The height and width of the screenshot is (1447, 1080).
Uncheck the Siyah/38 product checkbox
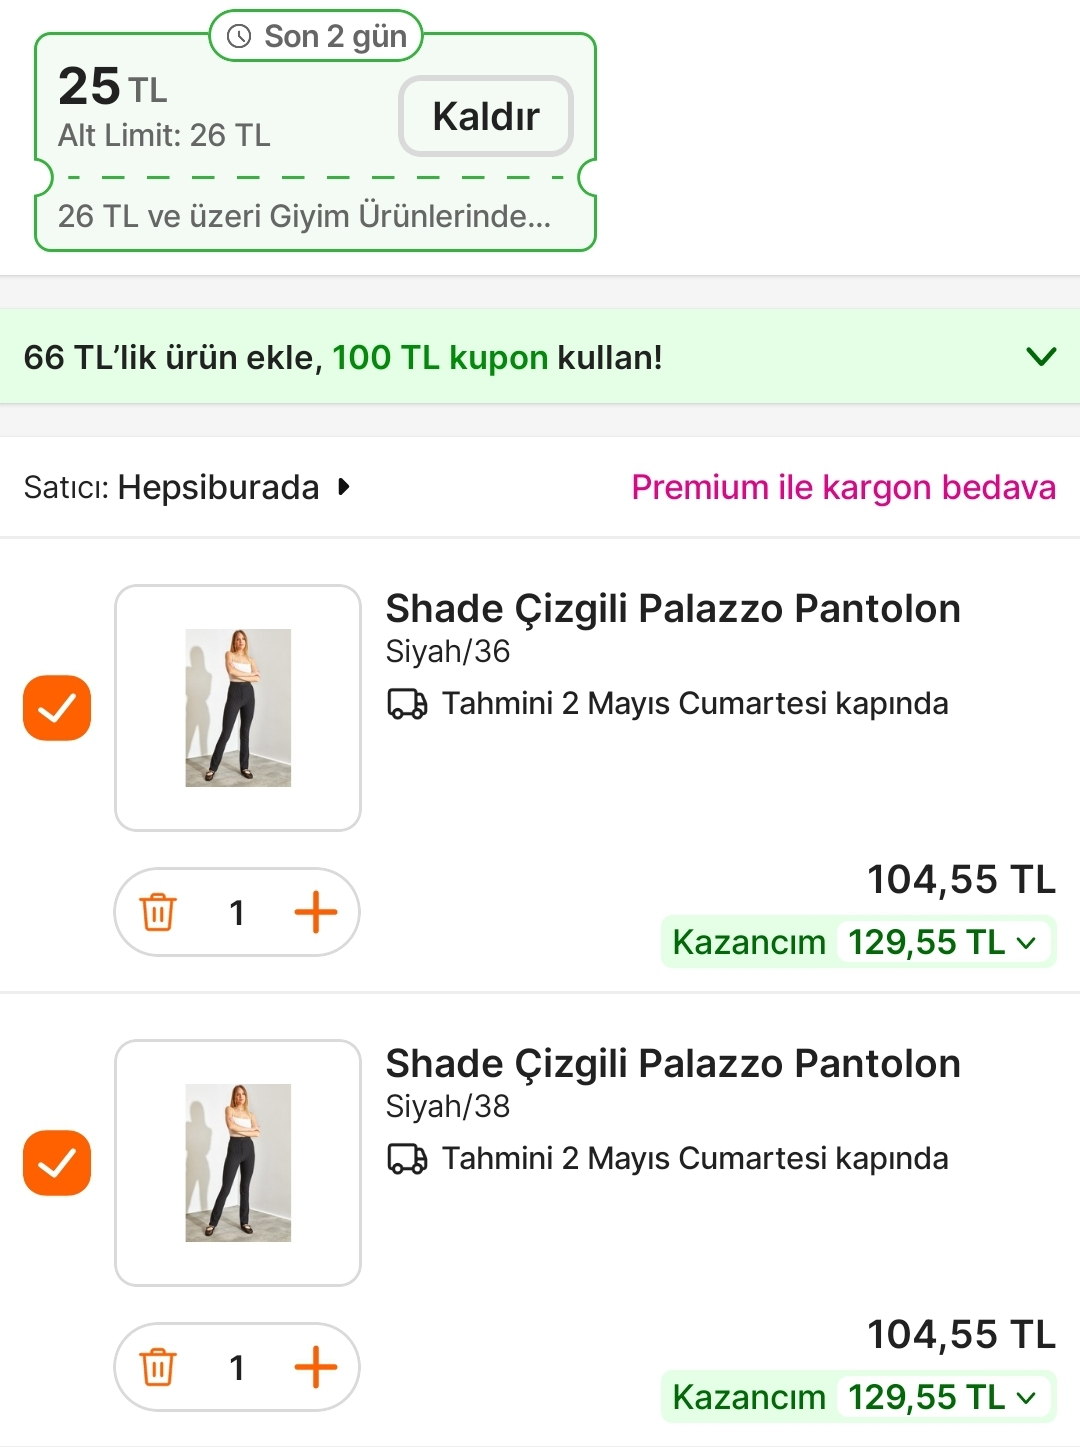57,1163
